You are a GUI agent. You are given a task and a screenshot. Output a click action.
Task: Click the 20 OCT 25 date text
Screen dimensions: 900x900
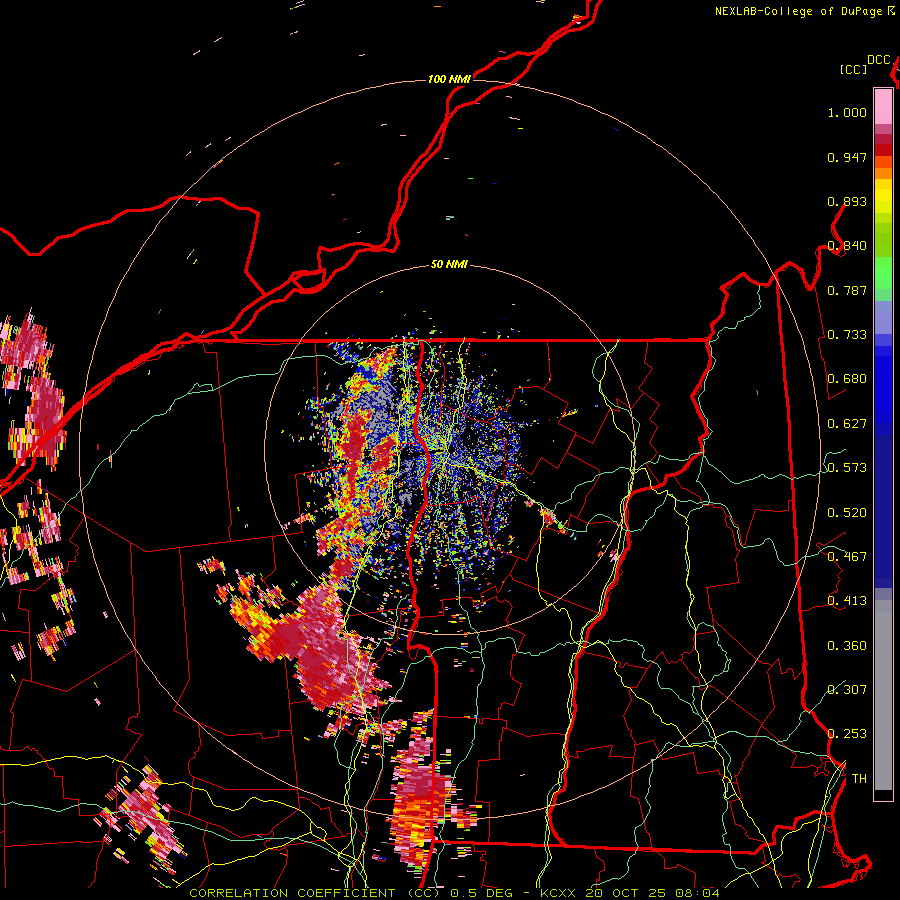click(626, 893)
